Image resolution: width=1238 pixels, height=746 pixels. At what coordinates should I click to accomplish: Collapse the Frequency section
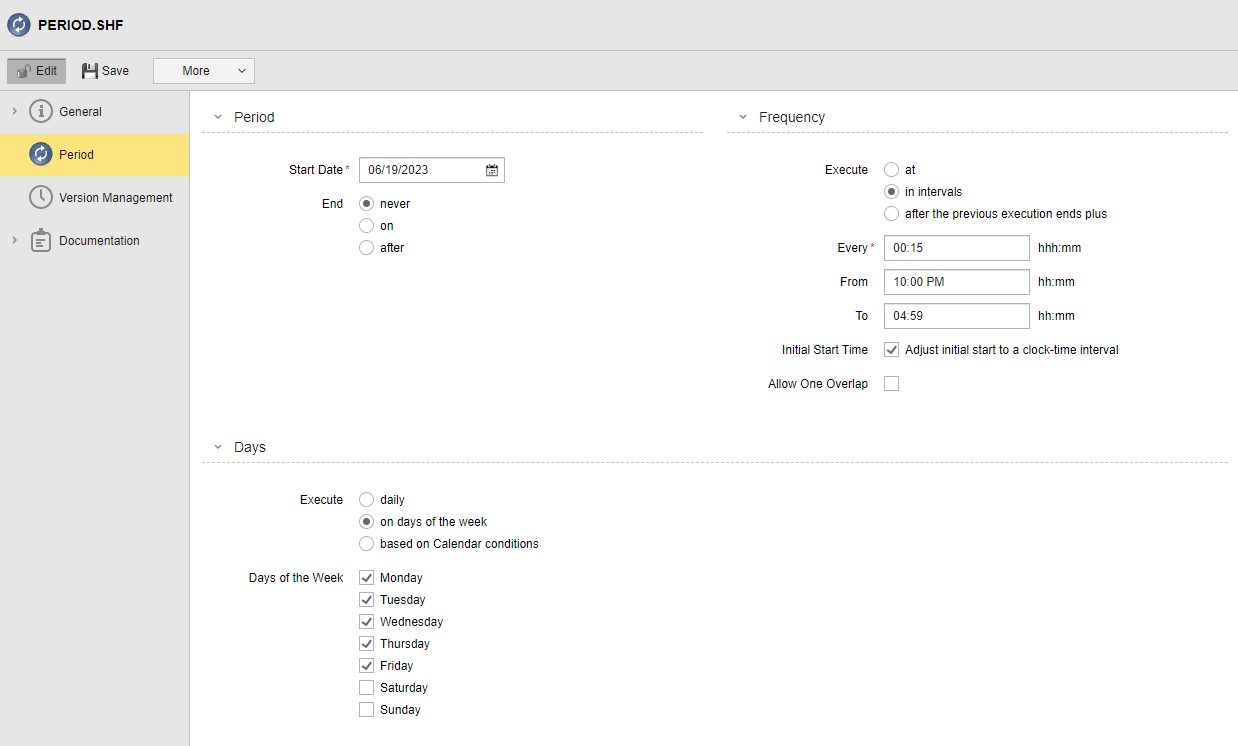tap(742, 117)
